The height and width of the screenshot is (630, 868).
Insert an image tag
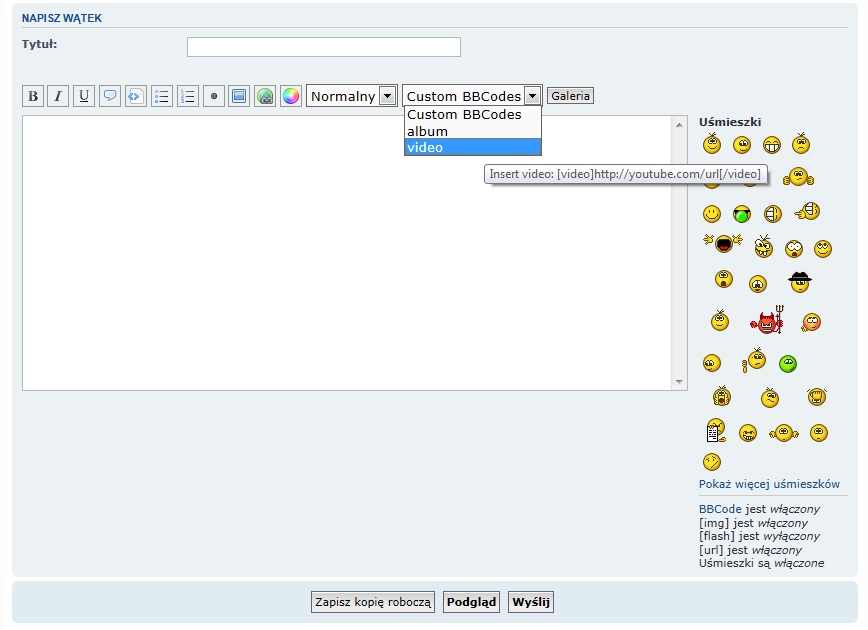click(x=239, y=96)
